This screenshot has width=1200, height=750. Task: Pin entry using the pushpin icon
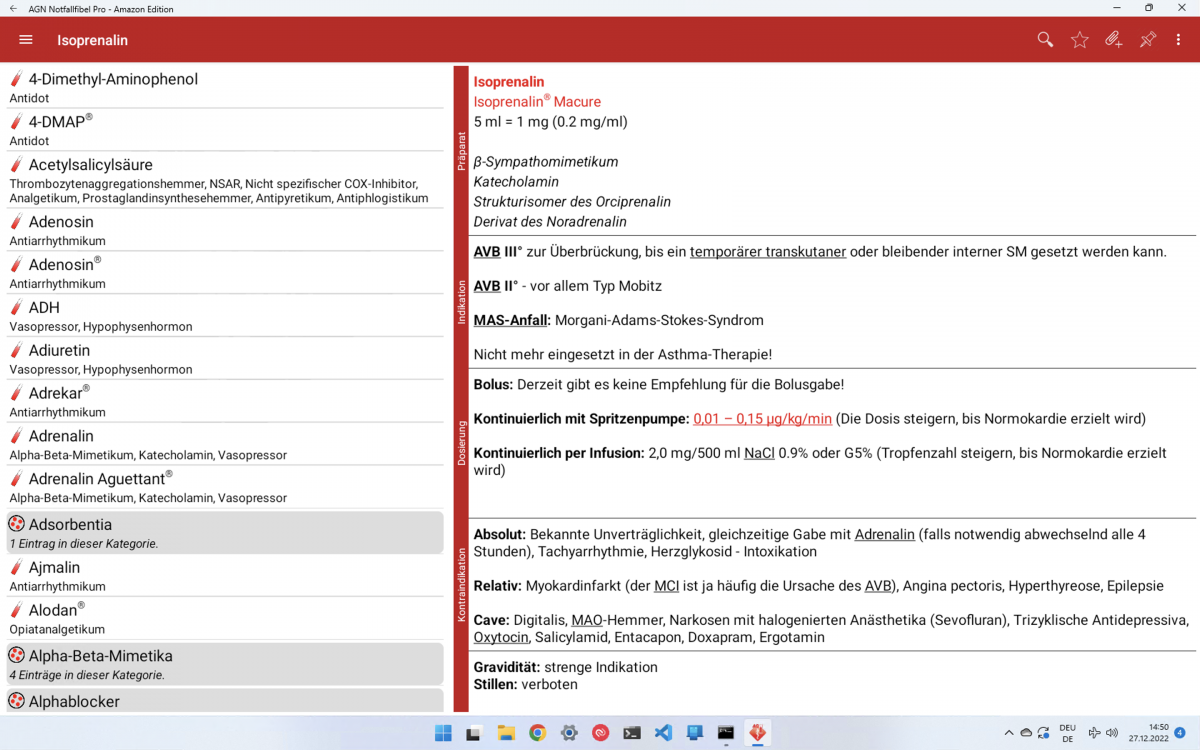(1148, 40)
